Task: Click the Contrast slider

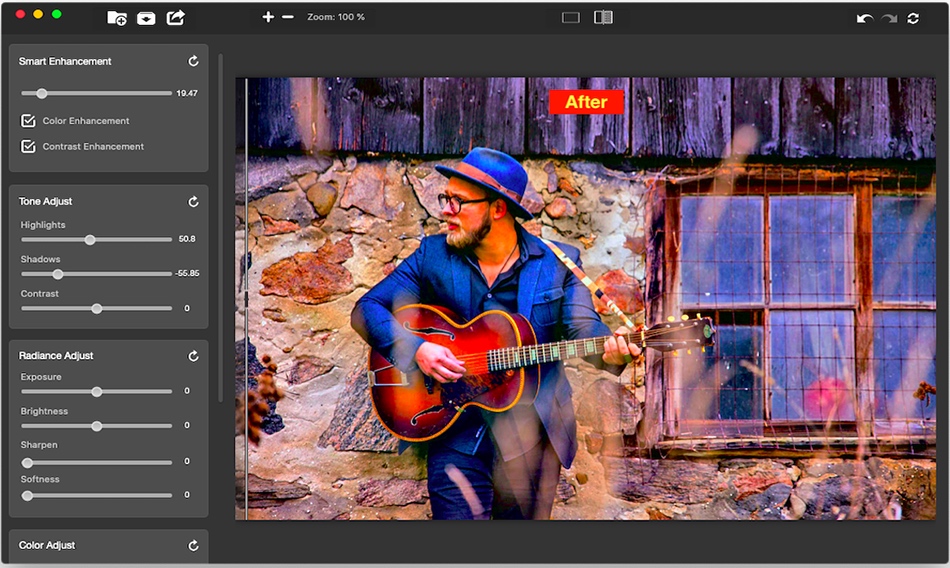Action: click(96, 309)
